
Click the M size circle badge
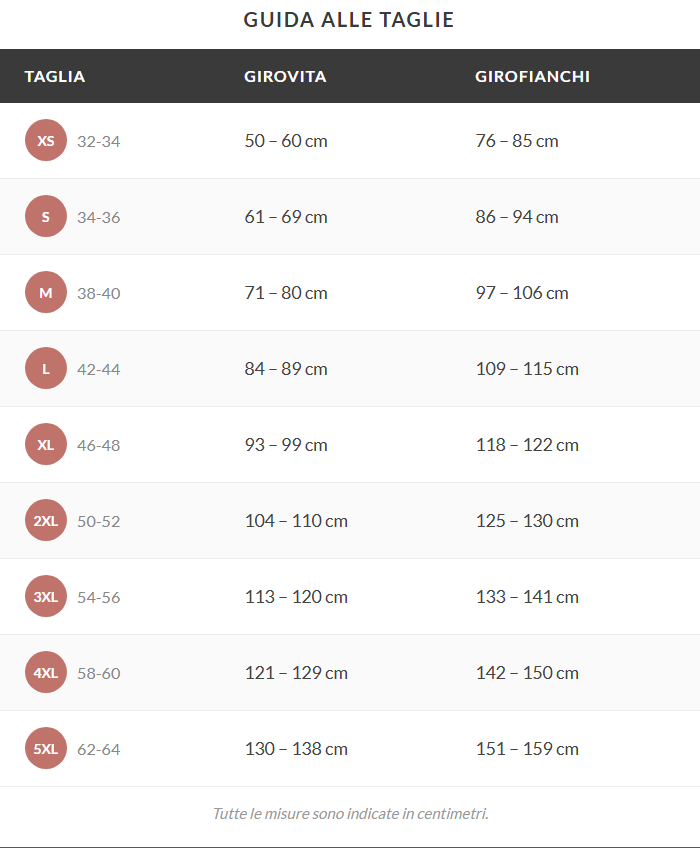click(x=46, y=292)
